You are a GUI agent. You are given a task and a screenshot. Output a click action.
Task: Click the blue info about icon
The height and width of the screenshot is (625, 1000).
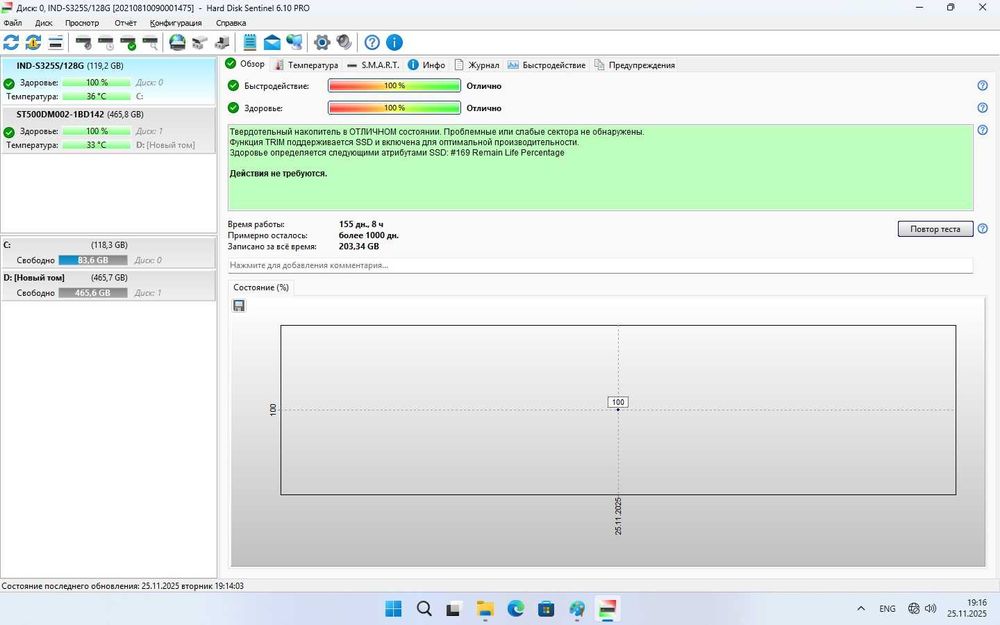coord(394,43)
